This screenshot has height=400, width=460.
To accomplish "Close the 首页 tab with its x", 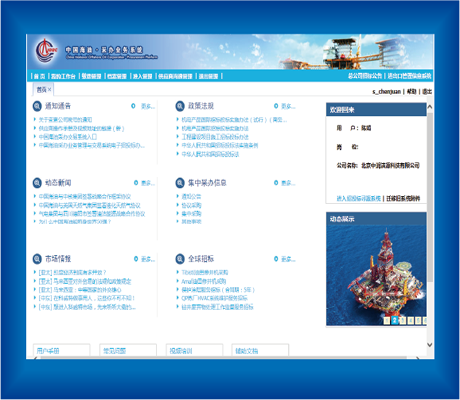I will (49, 89).
